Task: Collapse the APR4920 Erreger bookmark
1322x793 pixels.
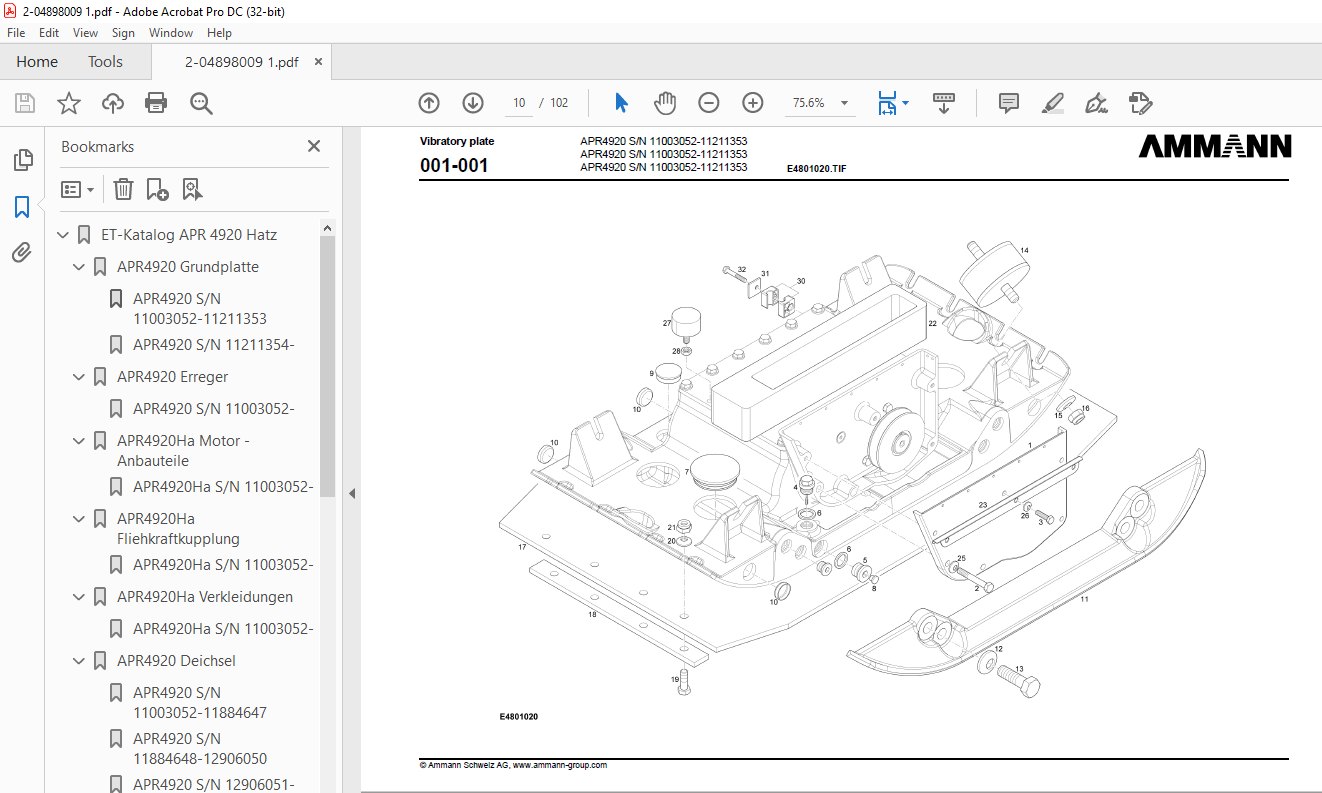Action: tap(80, 377)
